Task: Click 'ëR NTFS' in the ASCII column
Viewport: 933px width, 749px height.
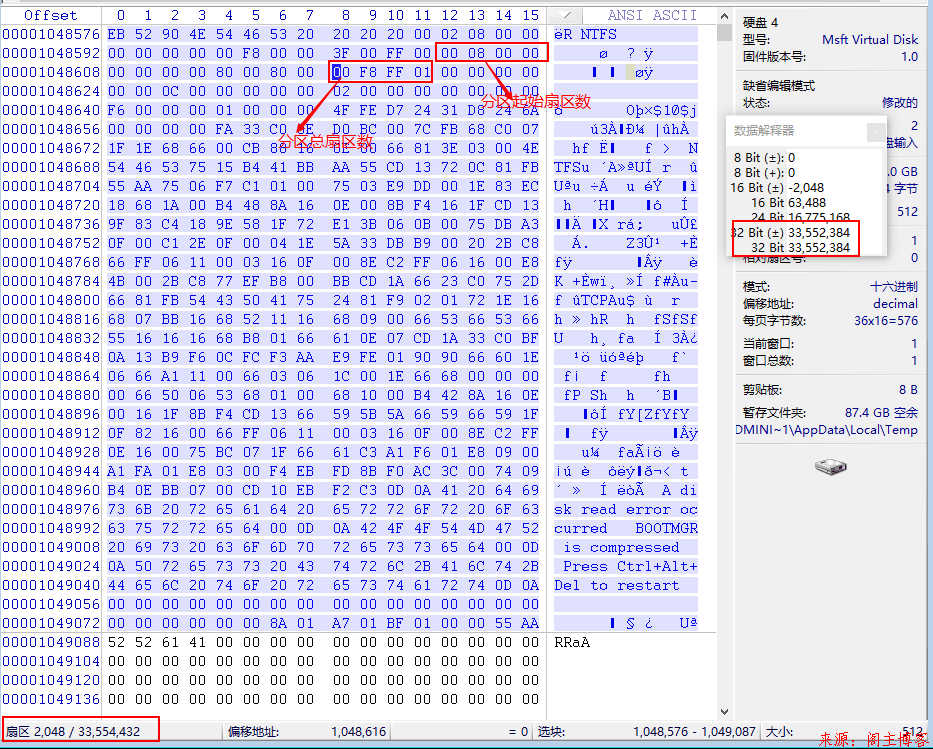Action: 586,35
